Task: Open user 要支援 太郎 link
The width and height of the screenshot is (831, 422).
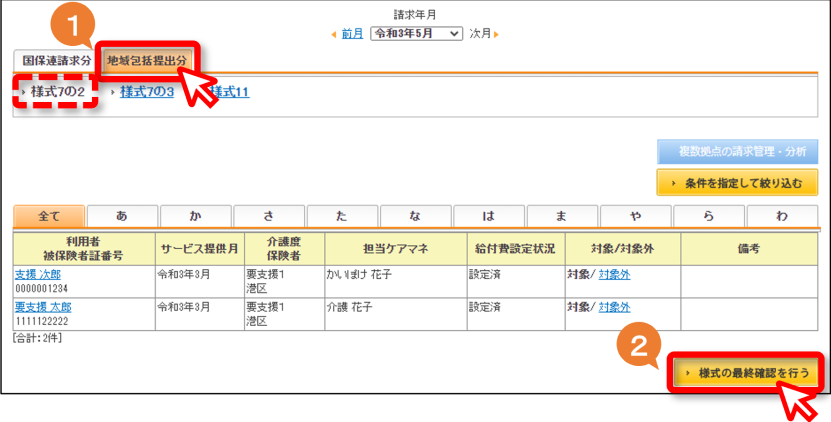Action: coord(43,307)
